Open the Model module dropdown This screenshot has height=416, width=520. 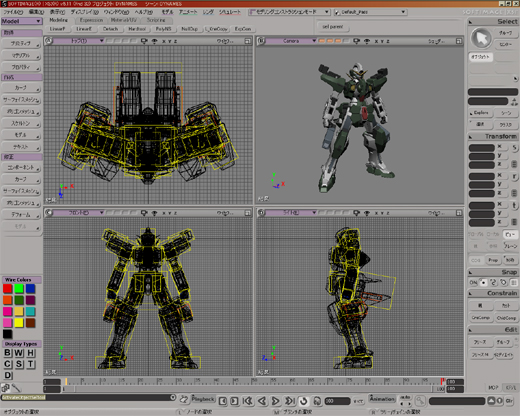21,21
